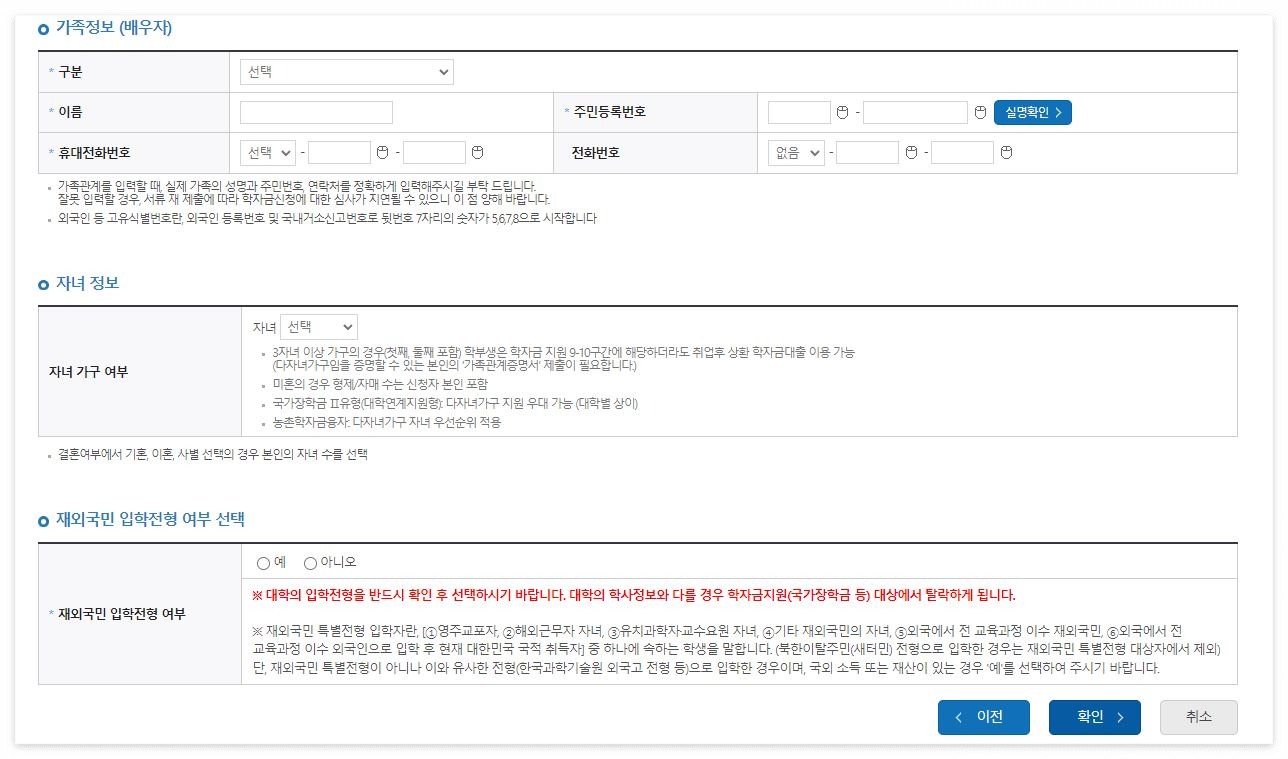Click the 취소 cancel button
The height and width of the screenshot is (759, 1288).
click(x=1198, y=717)
